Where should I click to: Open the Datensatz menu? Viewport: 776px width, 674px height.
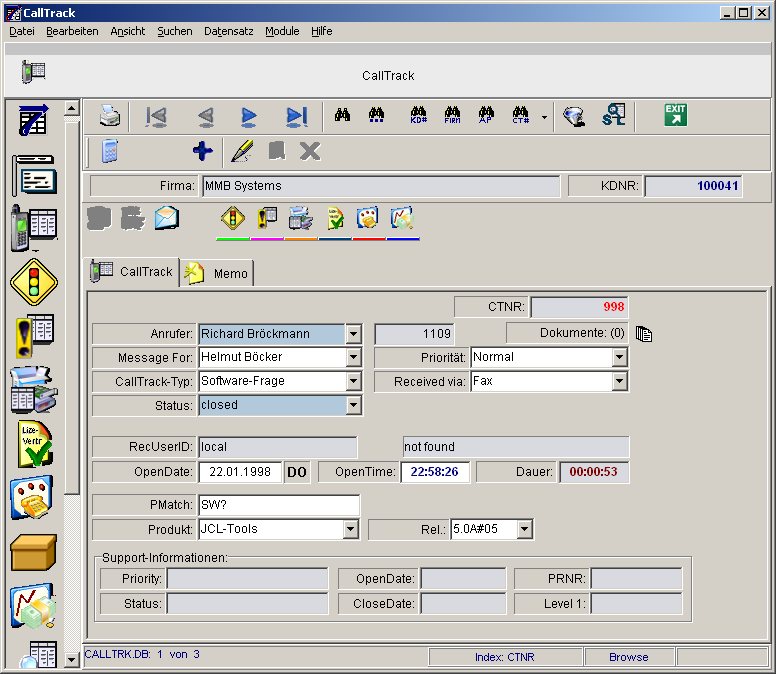pos(228,31)
